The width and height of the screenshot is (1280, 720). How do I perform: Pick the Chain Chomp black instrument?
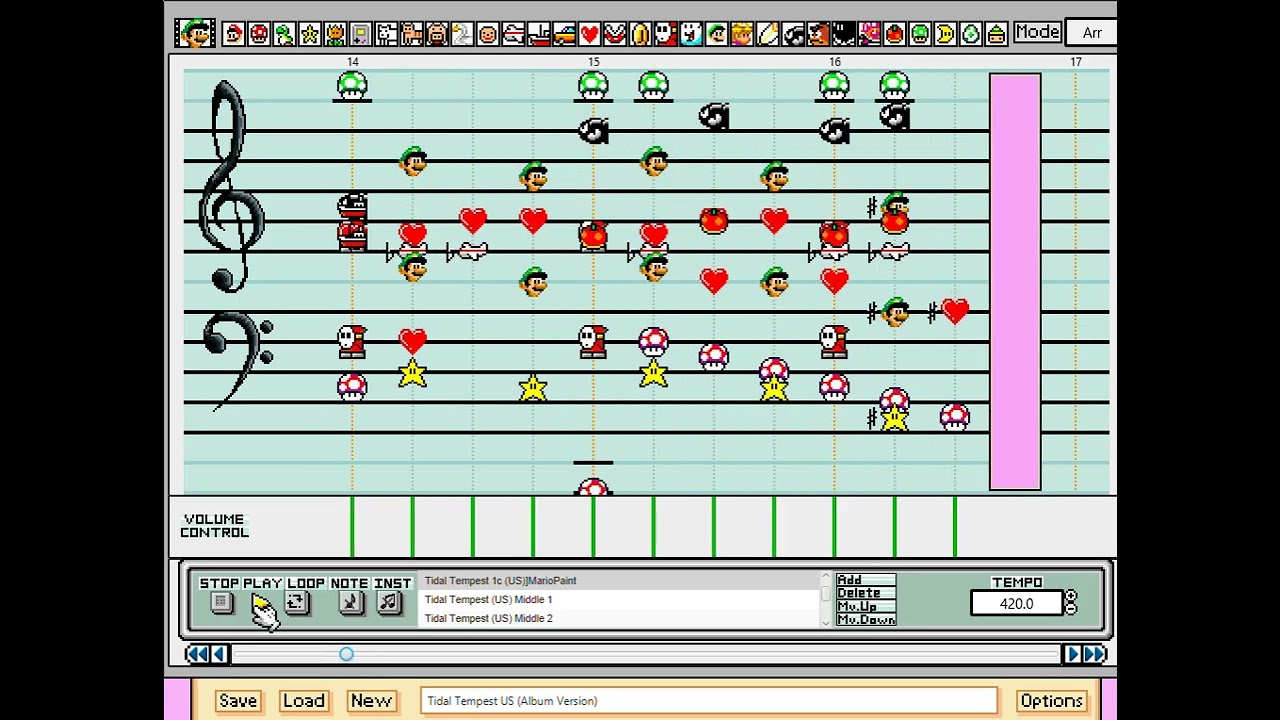[x=843, y=34]
